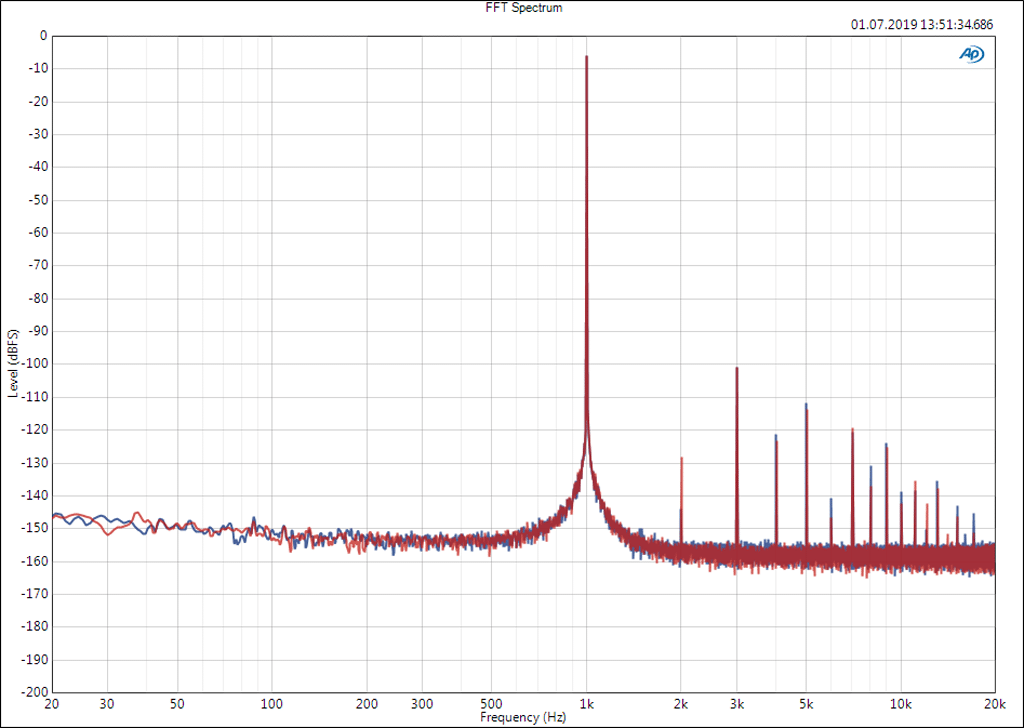Click the -150 tick label on level axis

[36, 528]
